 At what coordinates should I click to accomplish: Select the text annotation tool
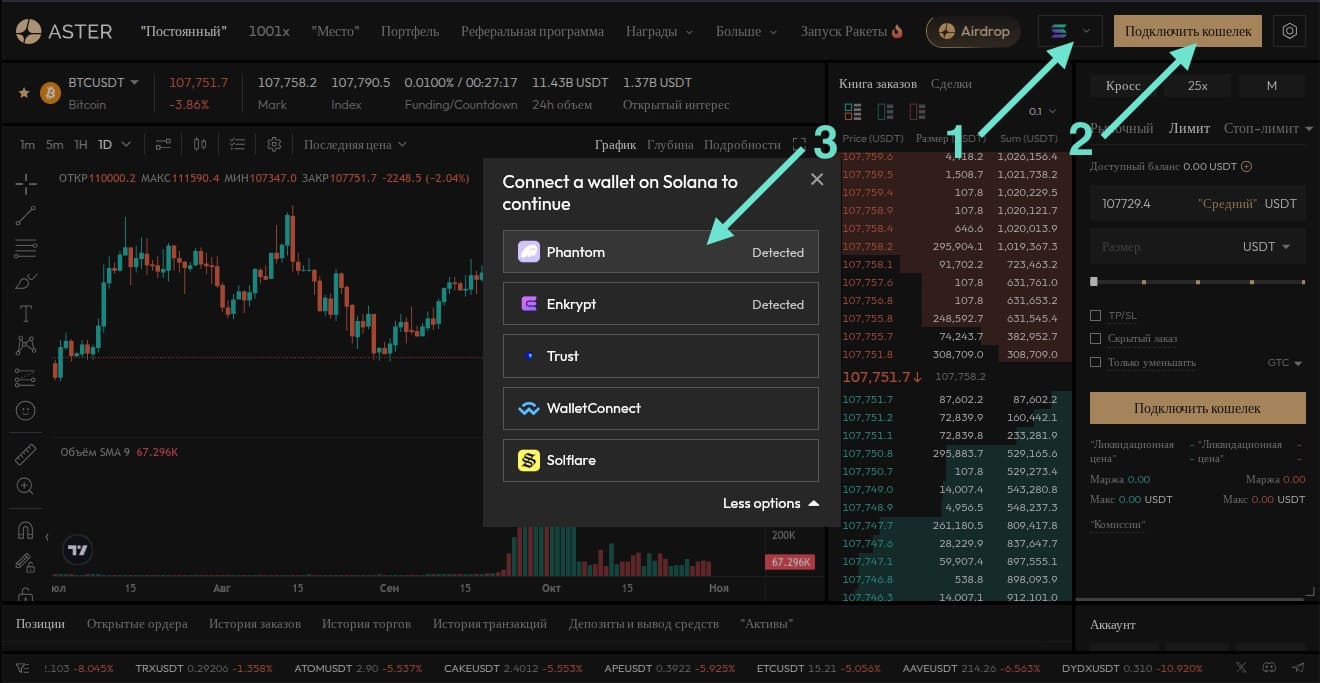coord(26,313)
